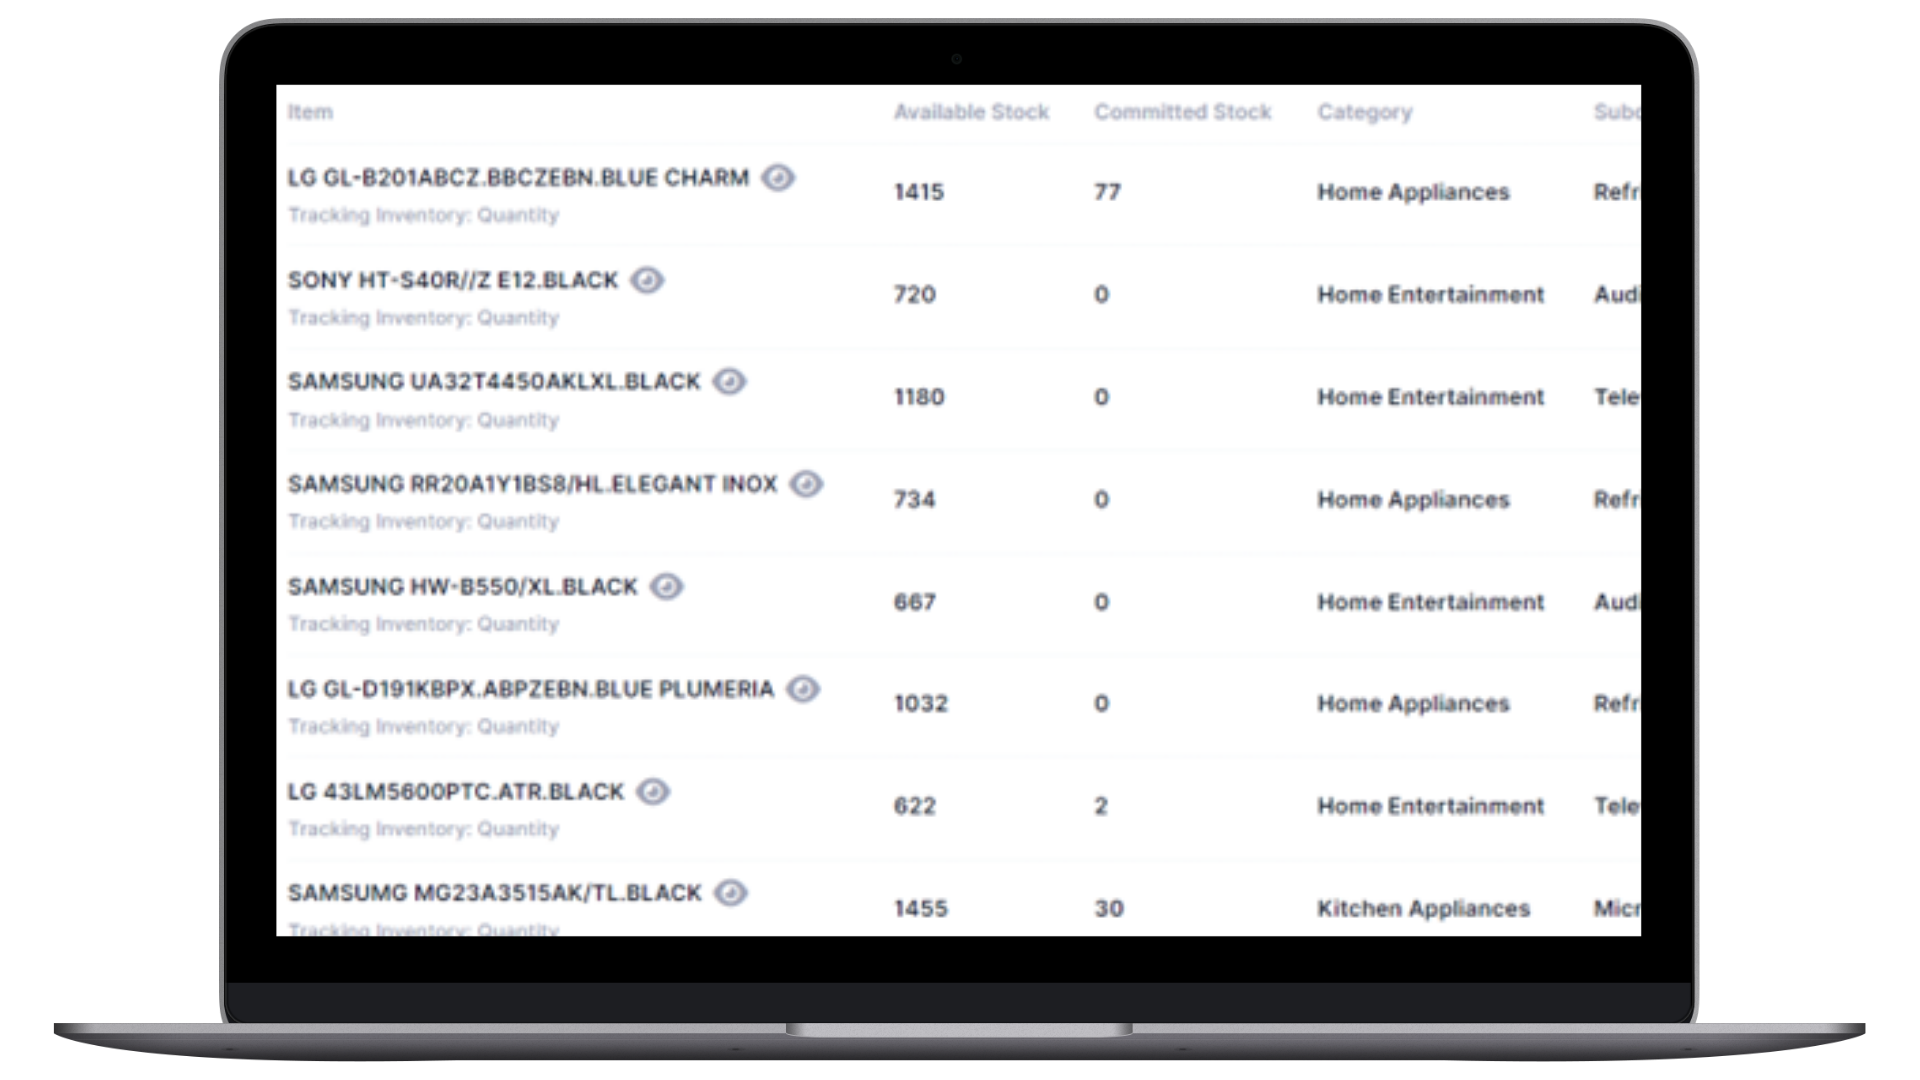Click the eye icon beside SAMSUMG MG23A3515AK item
Image resolution: width=1920 pixels, height=1080 pixels.
coord(731,893)
